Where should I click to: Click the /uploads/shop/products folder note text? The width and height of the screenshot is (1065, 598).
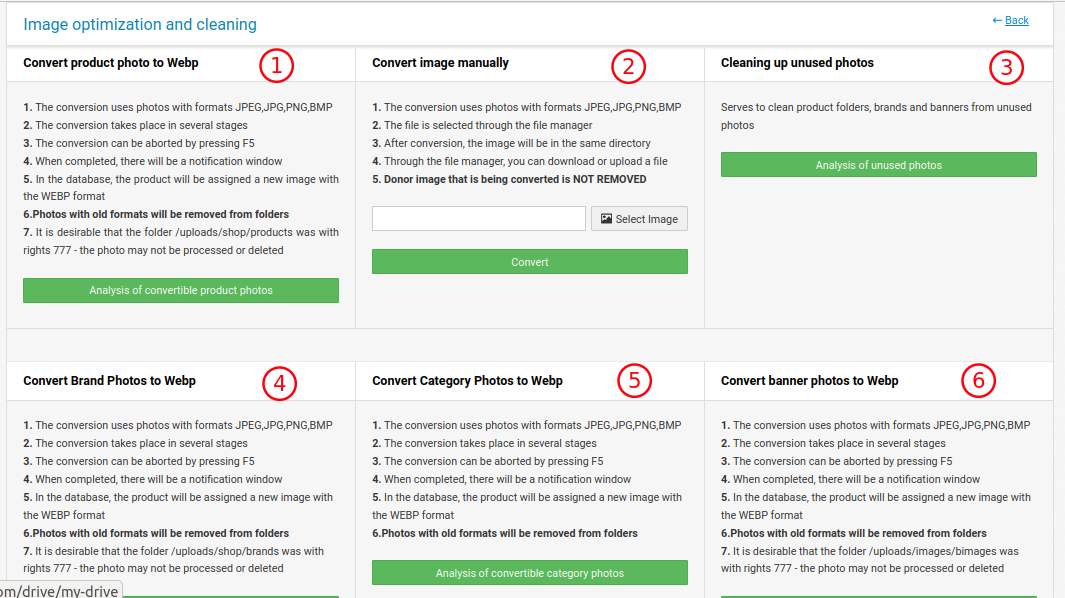click(181, 241)
